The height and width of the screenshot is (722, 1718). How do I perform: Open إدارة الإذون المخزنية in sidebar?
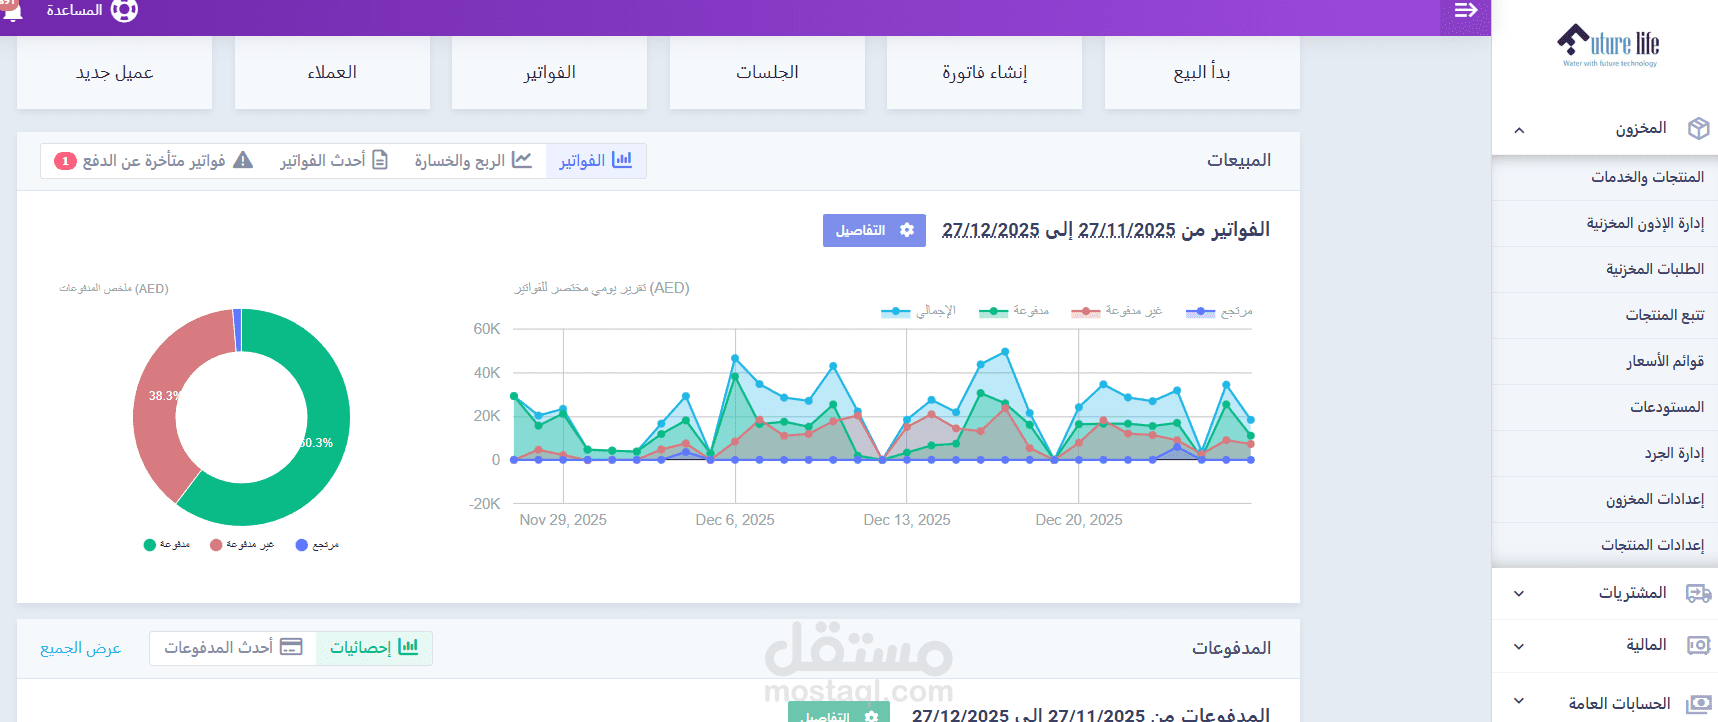(x=1605, y=223)
